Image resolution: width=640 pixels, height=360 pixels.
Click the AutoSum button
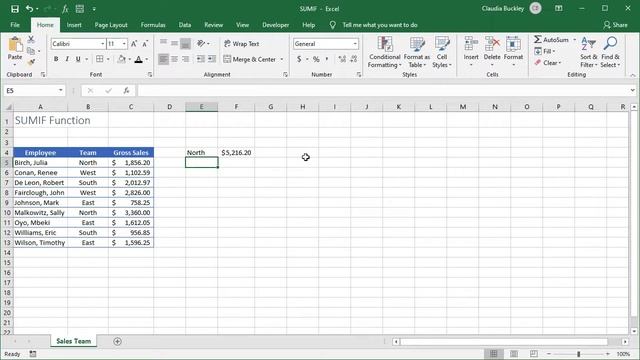point(552,40)
